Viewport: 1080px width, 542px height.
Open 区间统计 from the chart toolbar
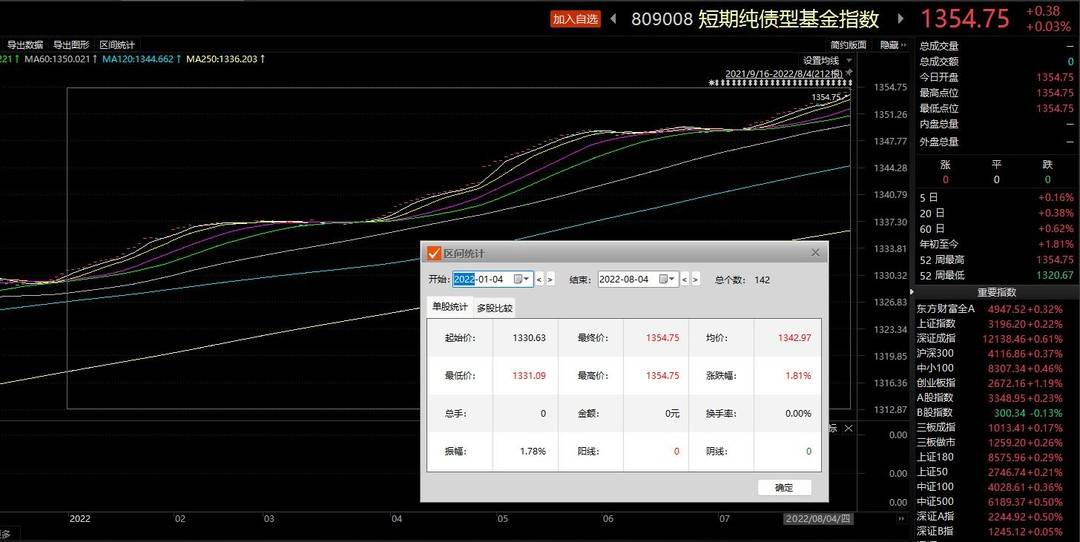coord(118,45)
